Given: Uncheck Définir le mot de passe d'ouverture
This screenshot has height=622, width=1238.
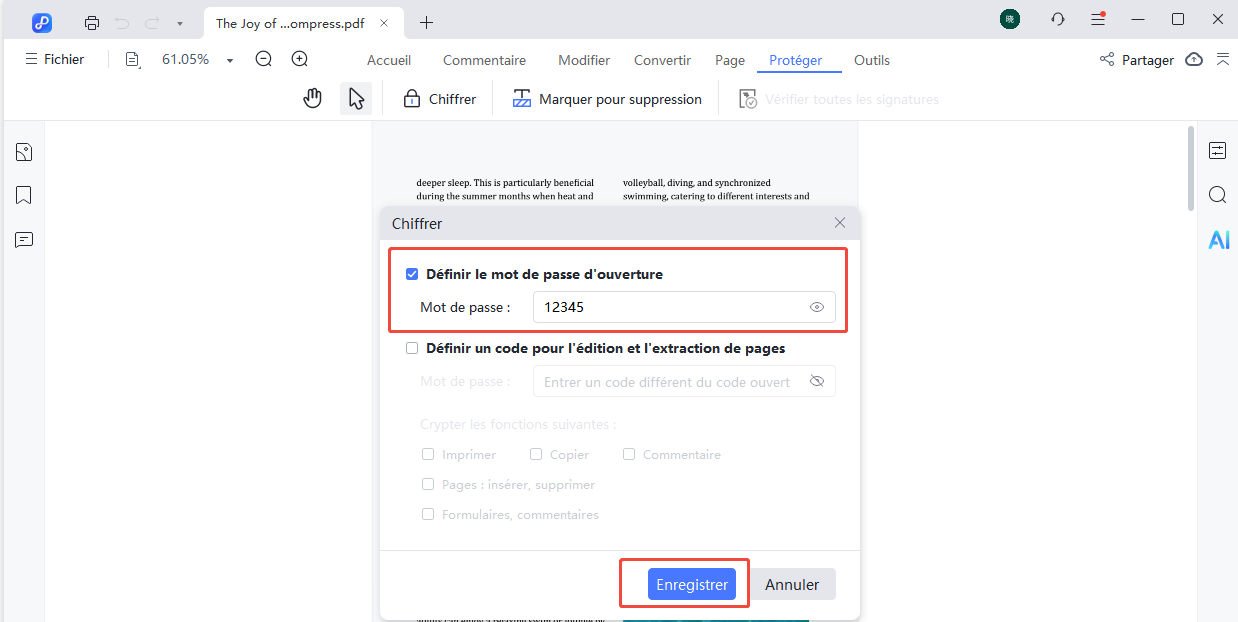Looking at the screenshot, I should (412, 272).
